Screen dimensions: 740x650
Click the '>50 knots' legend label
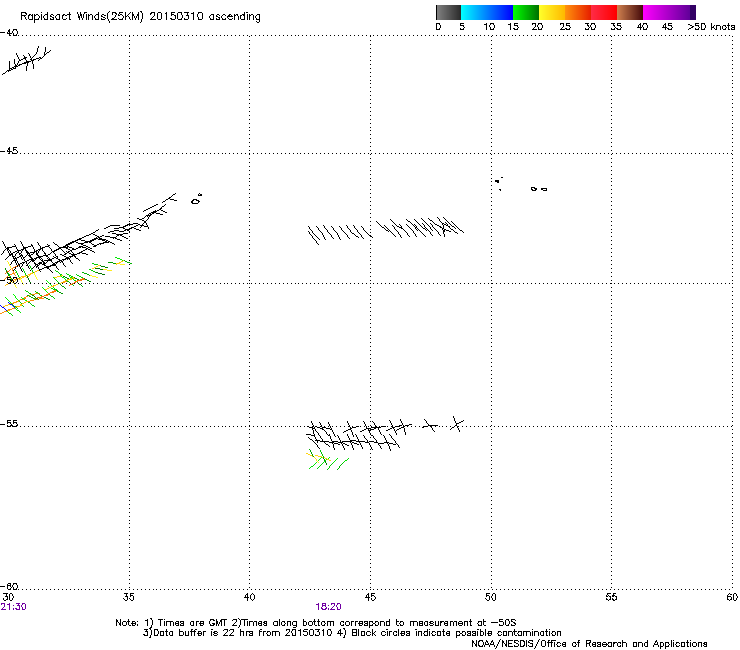click(711, 27)
